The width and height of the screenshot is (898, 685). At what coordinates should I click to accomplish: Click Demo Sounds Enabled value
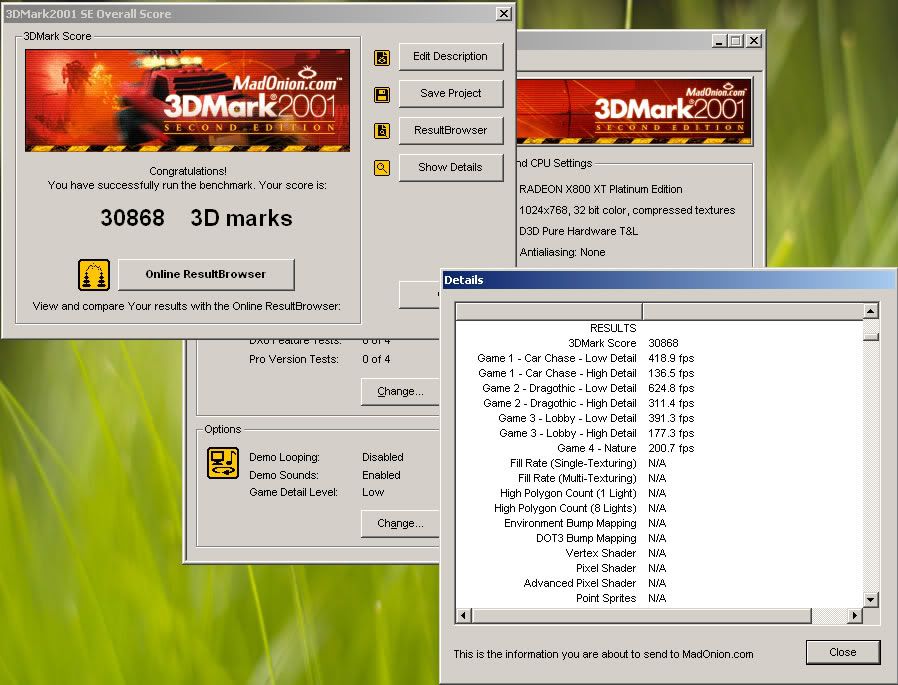coord(381,475)
